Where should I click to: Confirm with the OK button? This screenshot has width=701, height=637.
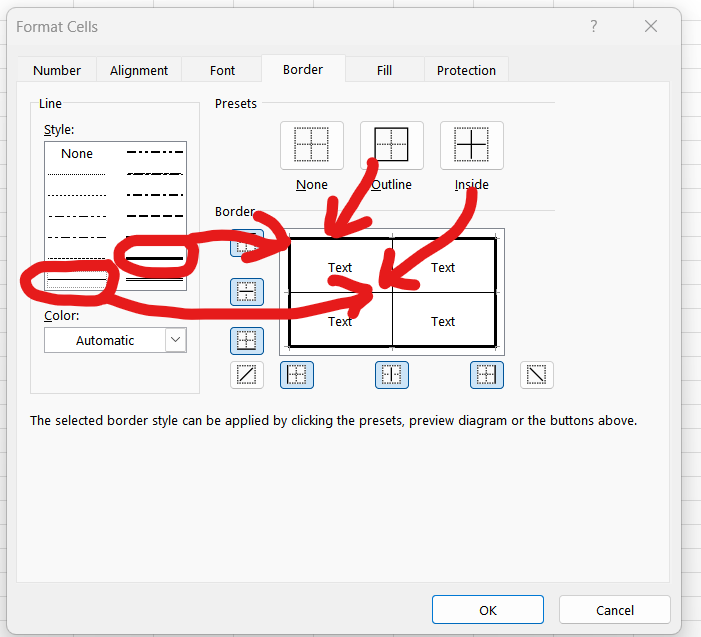488,610
